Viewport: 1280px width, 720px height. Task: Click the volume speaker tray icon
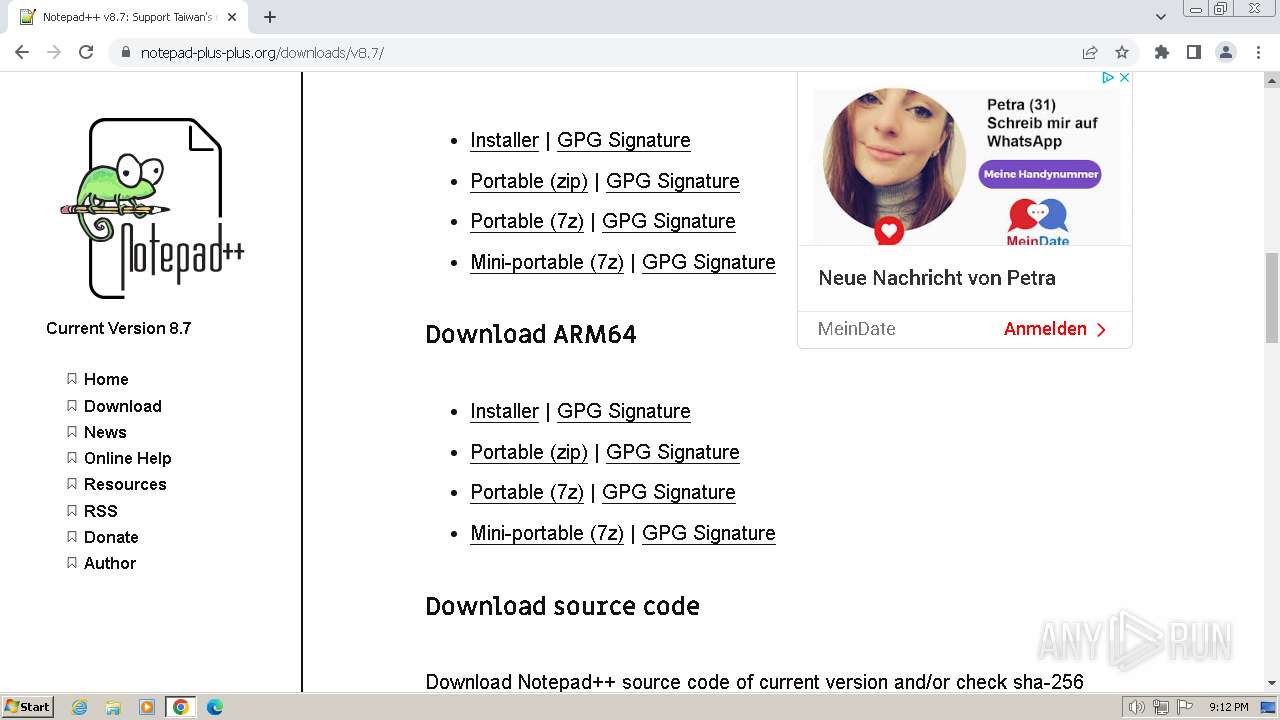tap(1136, 707)
